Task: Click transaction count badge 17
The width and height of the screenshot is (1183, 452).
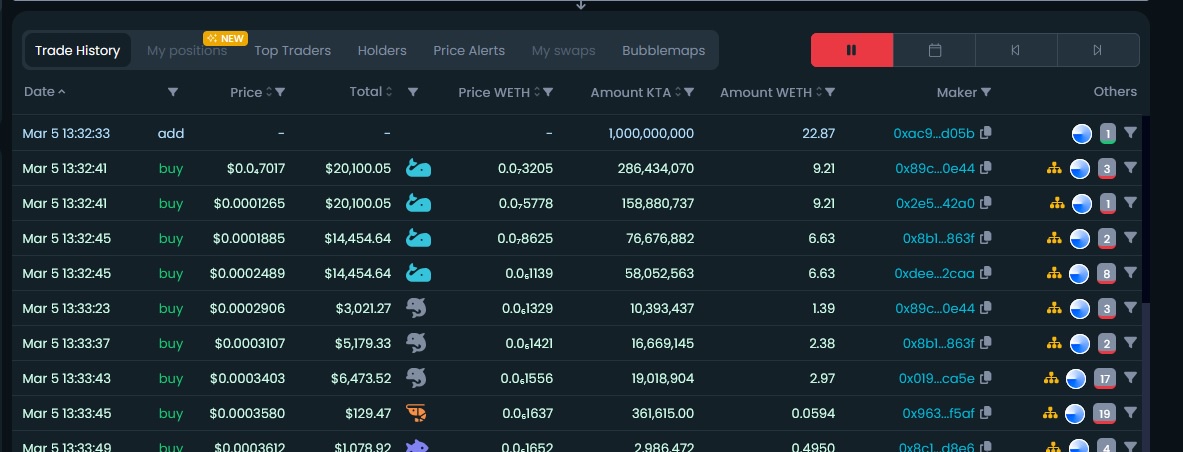Action: [x=1105, y=379]
